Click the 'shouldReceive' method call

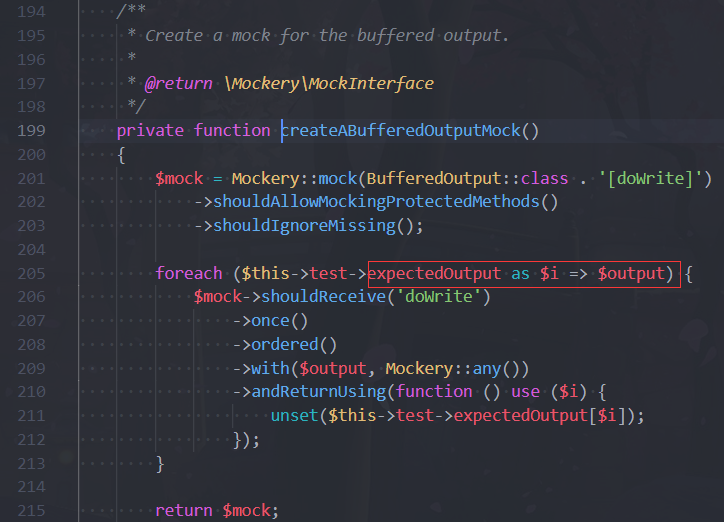[x=323, y=297]
